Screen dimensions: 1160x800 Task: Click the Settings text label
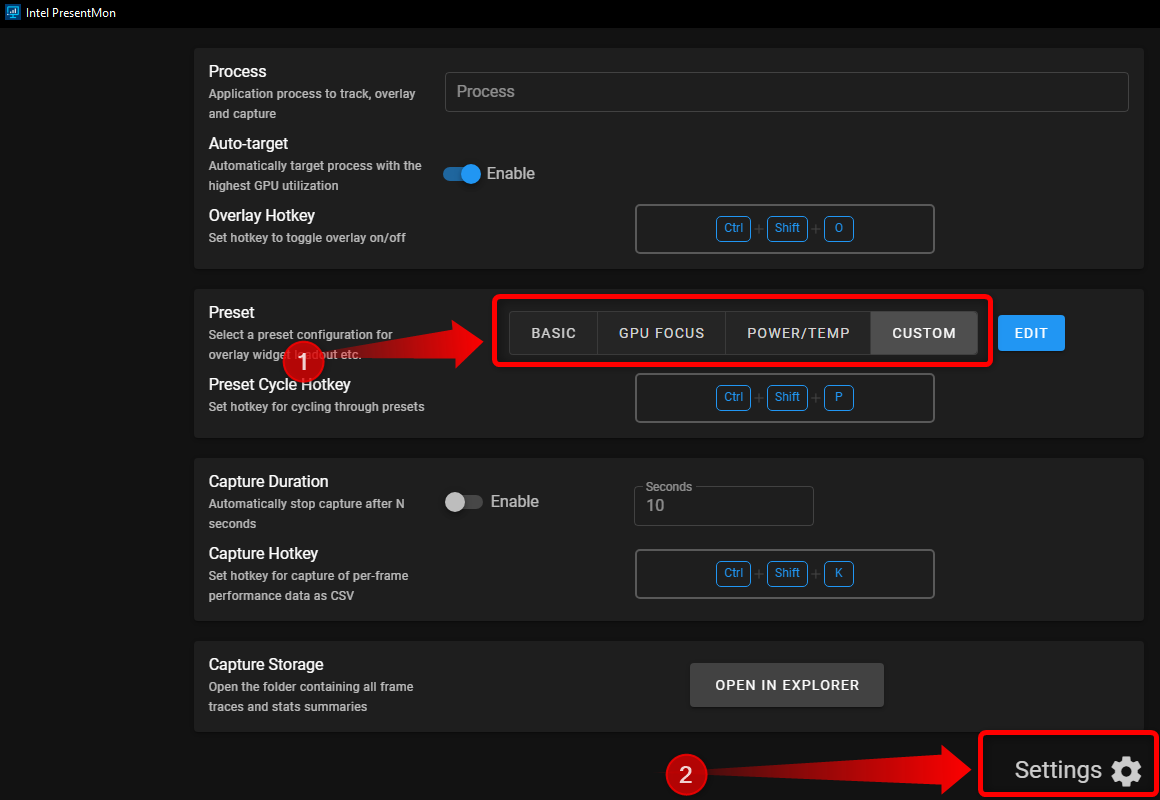pos(1058,770)
